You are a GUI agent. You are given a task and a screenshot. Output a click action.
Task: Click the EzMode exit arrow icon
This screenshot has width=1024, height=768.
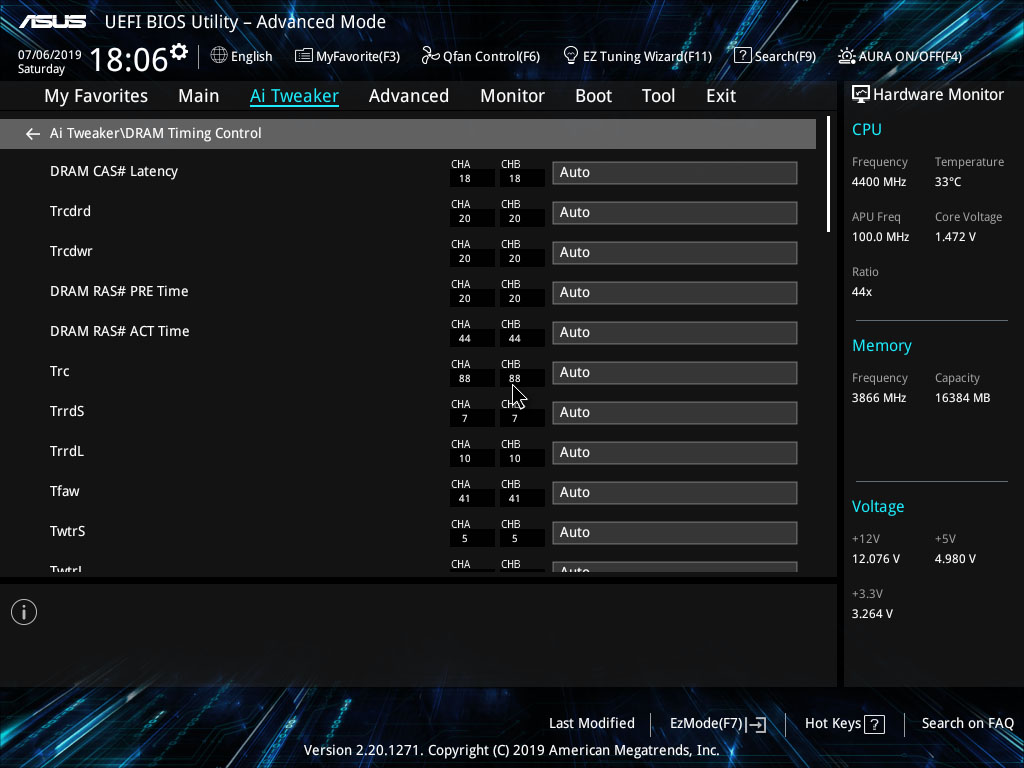756,724
